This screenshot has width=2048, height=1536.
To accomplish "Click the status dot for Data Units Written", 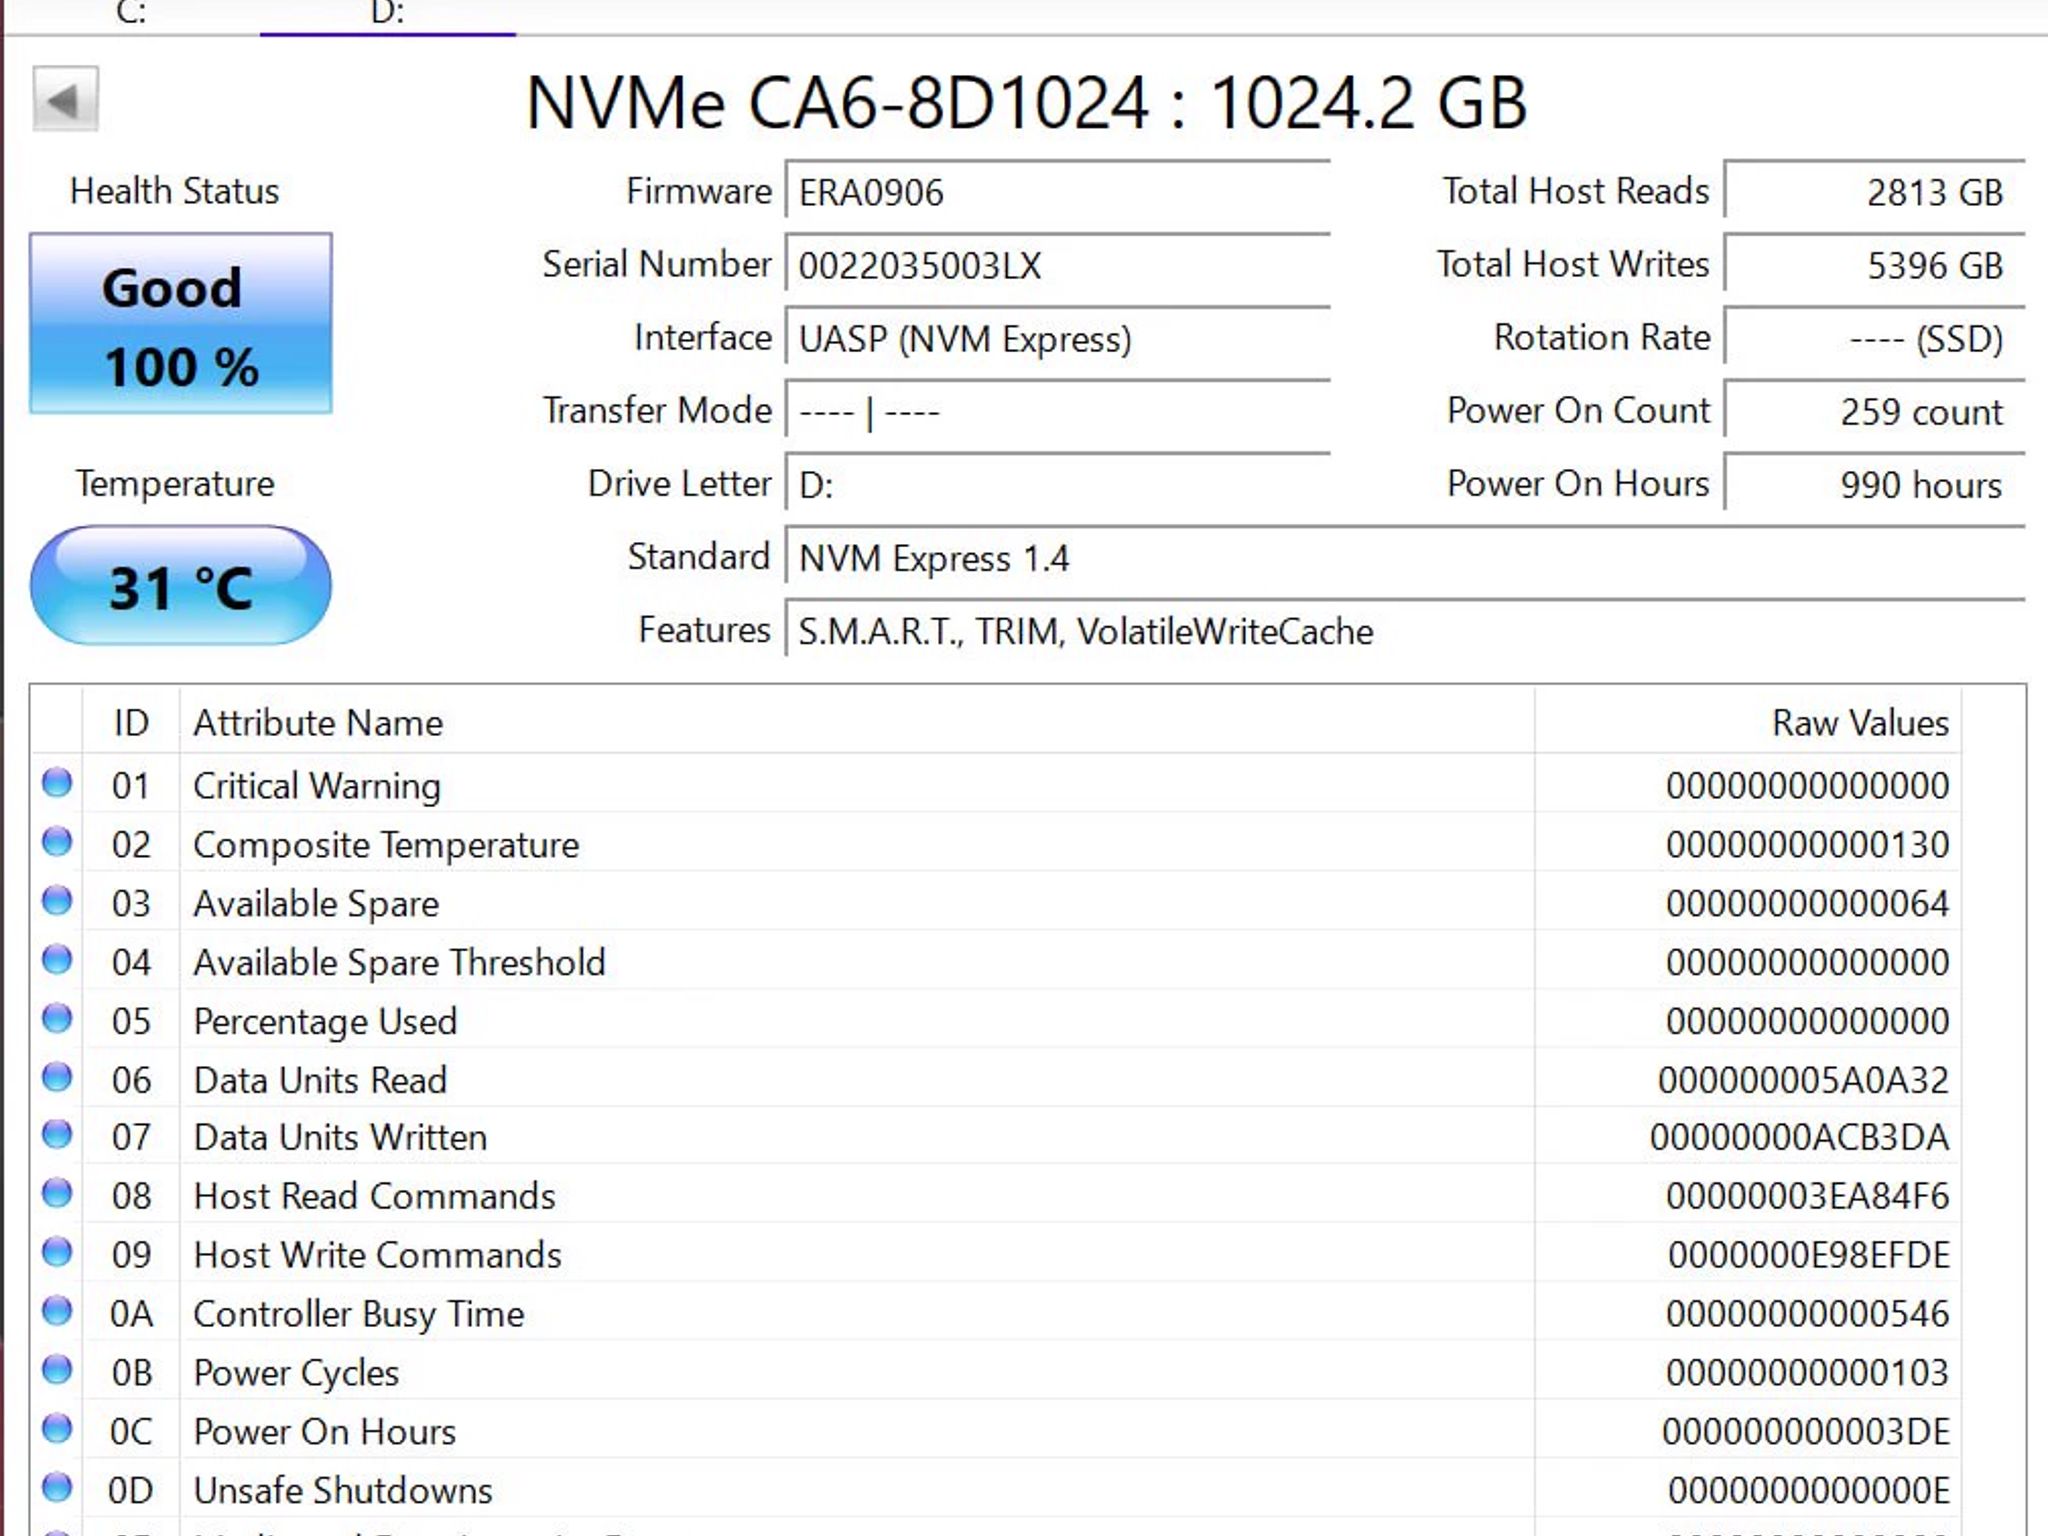I will click(57, 1135).
